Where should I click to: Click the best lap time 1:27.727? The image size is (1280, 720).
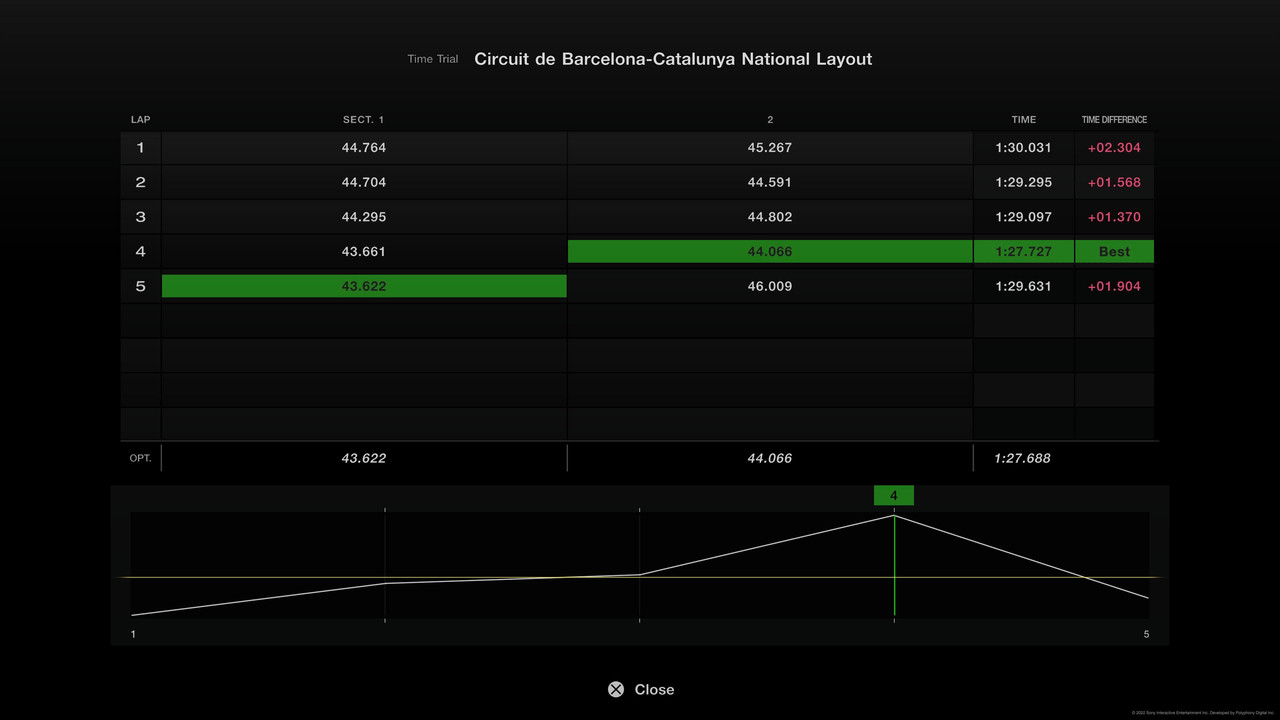click(x=1023, y=251)
